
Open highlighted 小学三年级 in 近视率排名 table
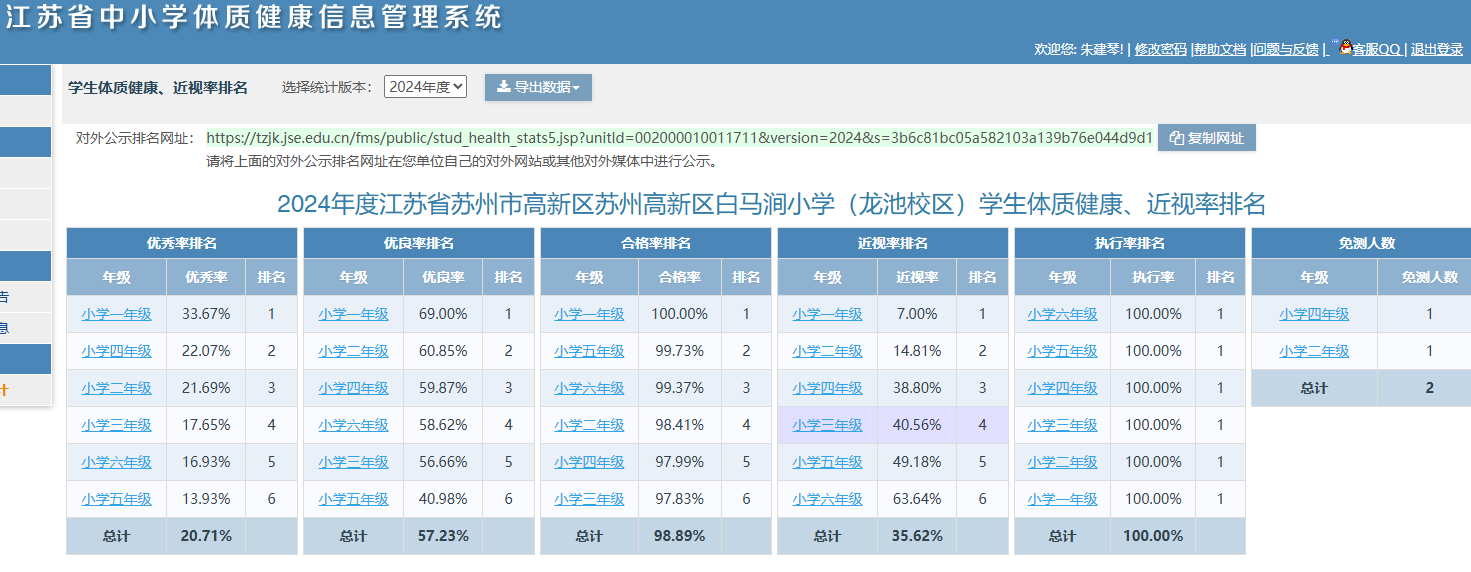coord(827,425)
